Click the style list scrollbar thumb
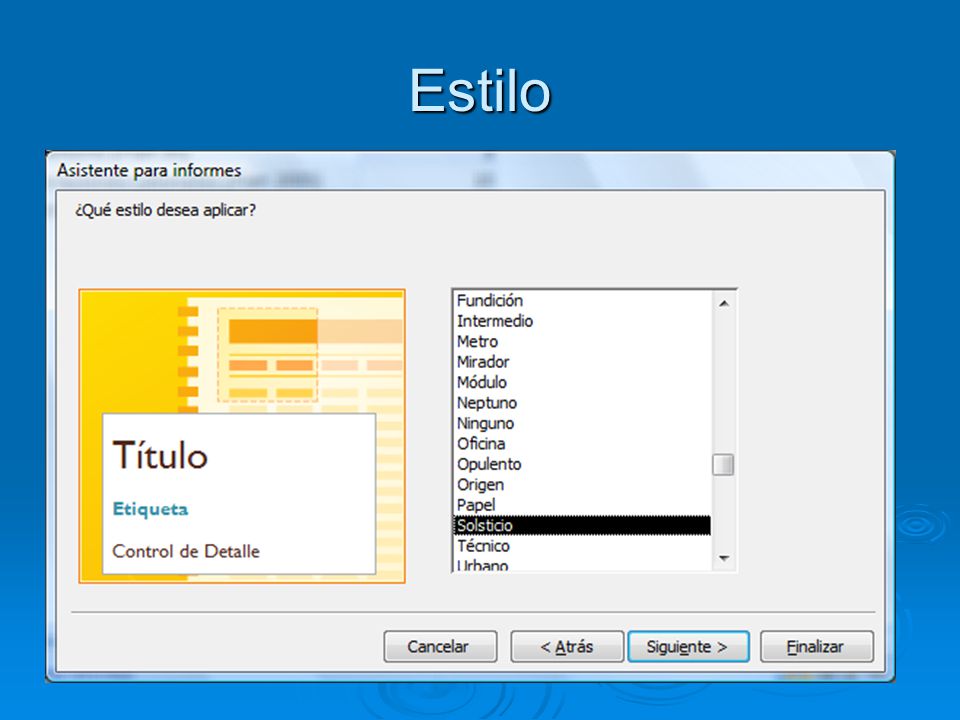This screenshot has height=720, width=960. (x=723, y=464)
